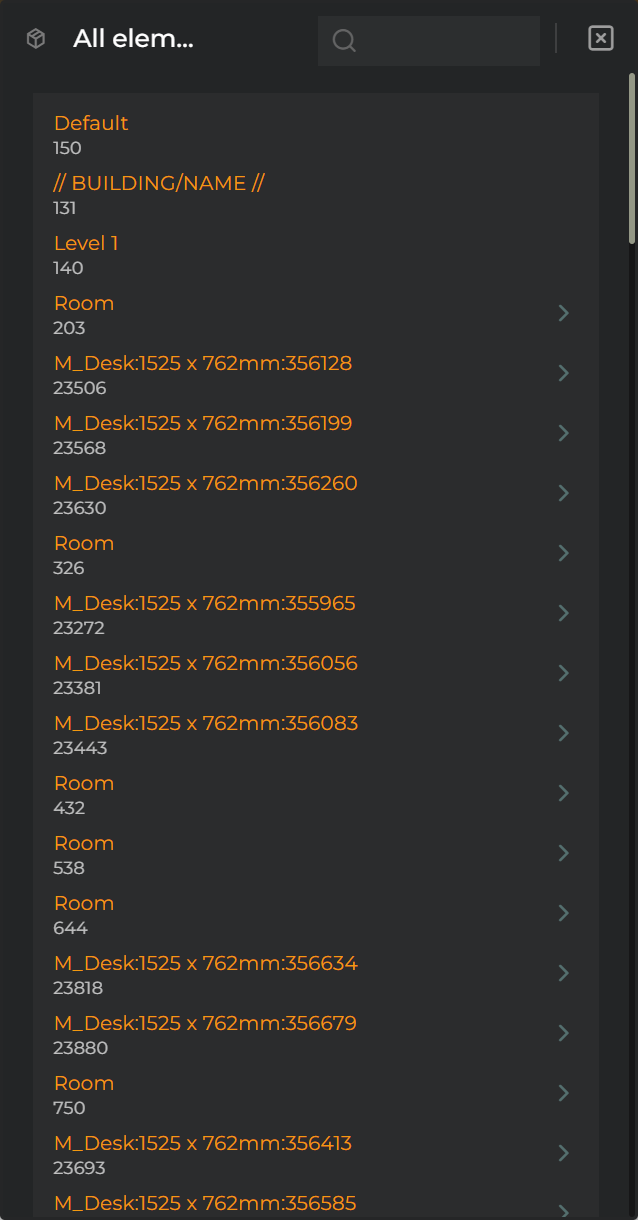
Task: Select the // BUILDING/NAME // item
Action: pyautogui.click(x=316, y=195)
